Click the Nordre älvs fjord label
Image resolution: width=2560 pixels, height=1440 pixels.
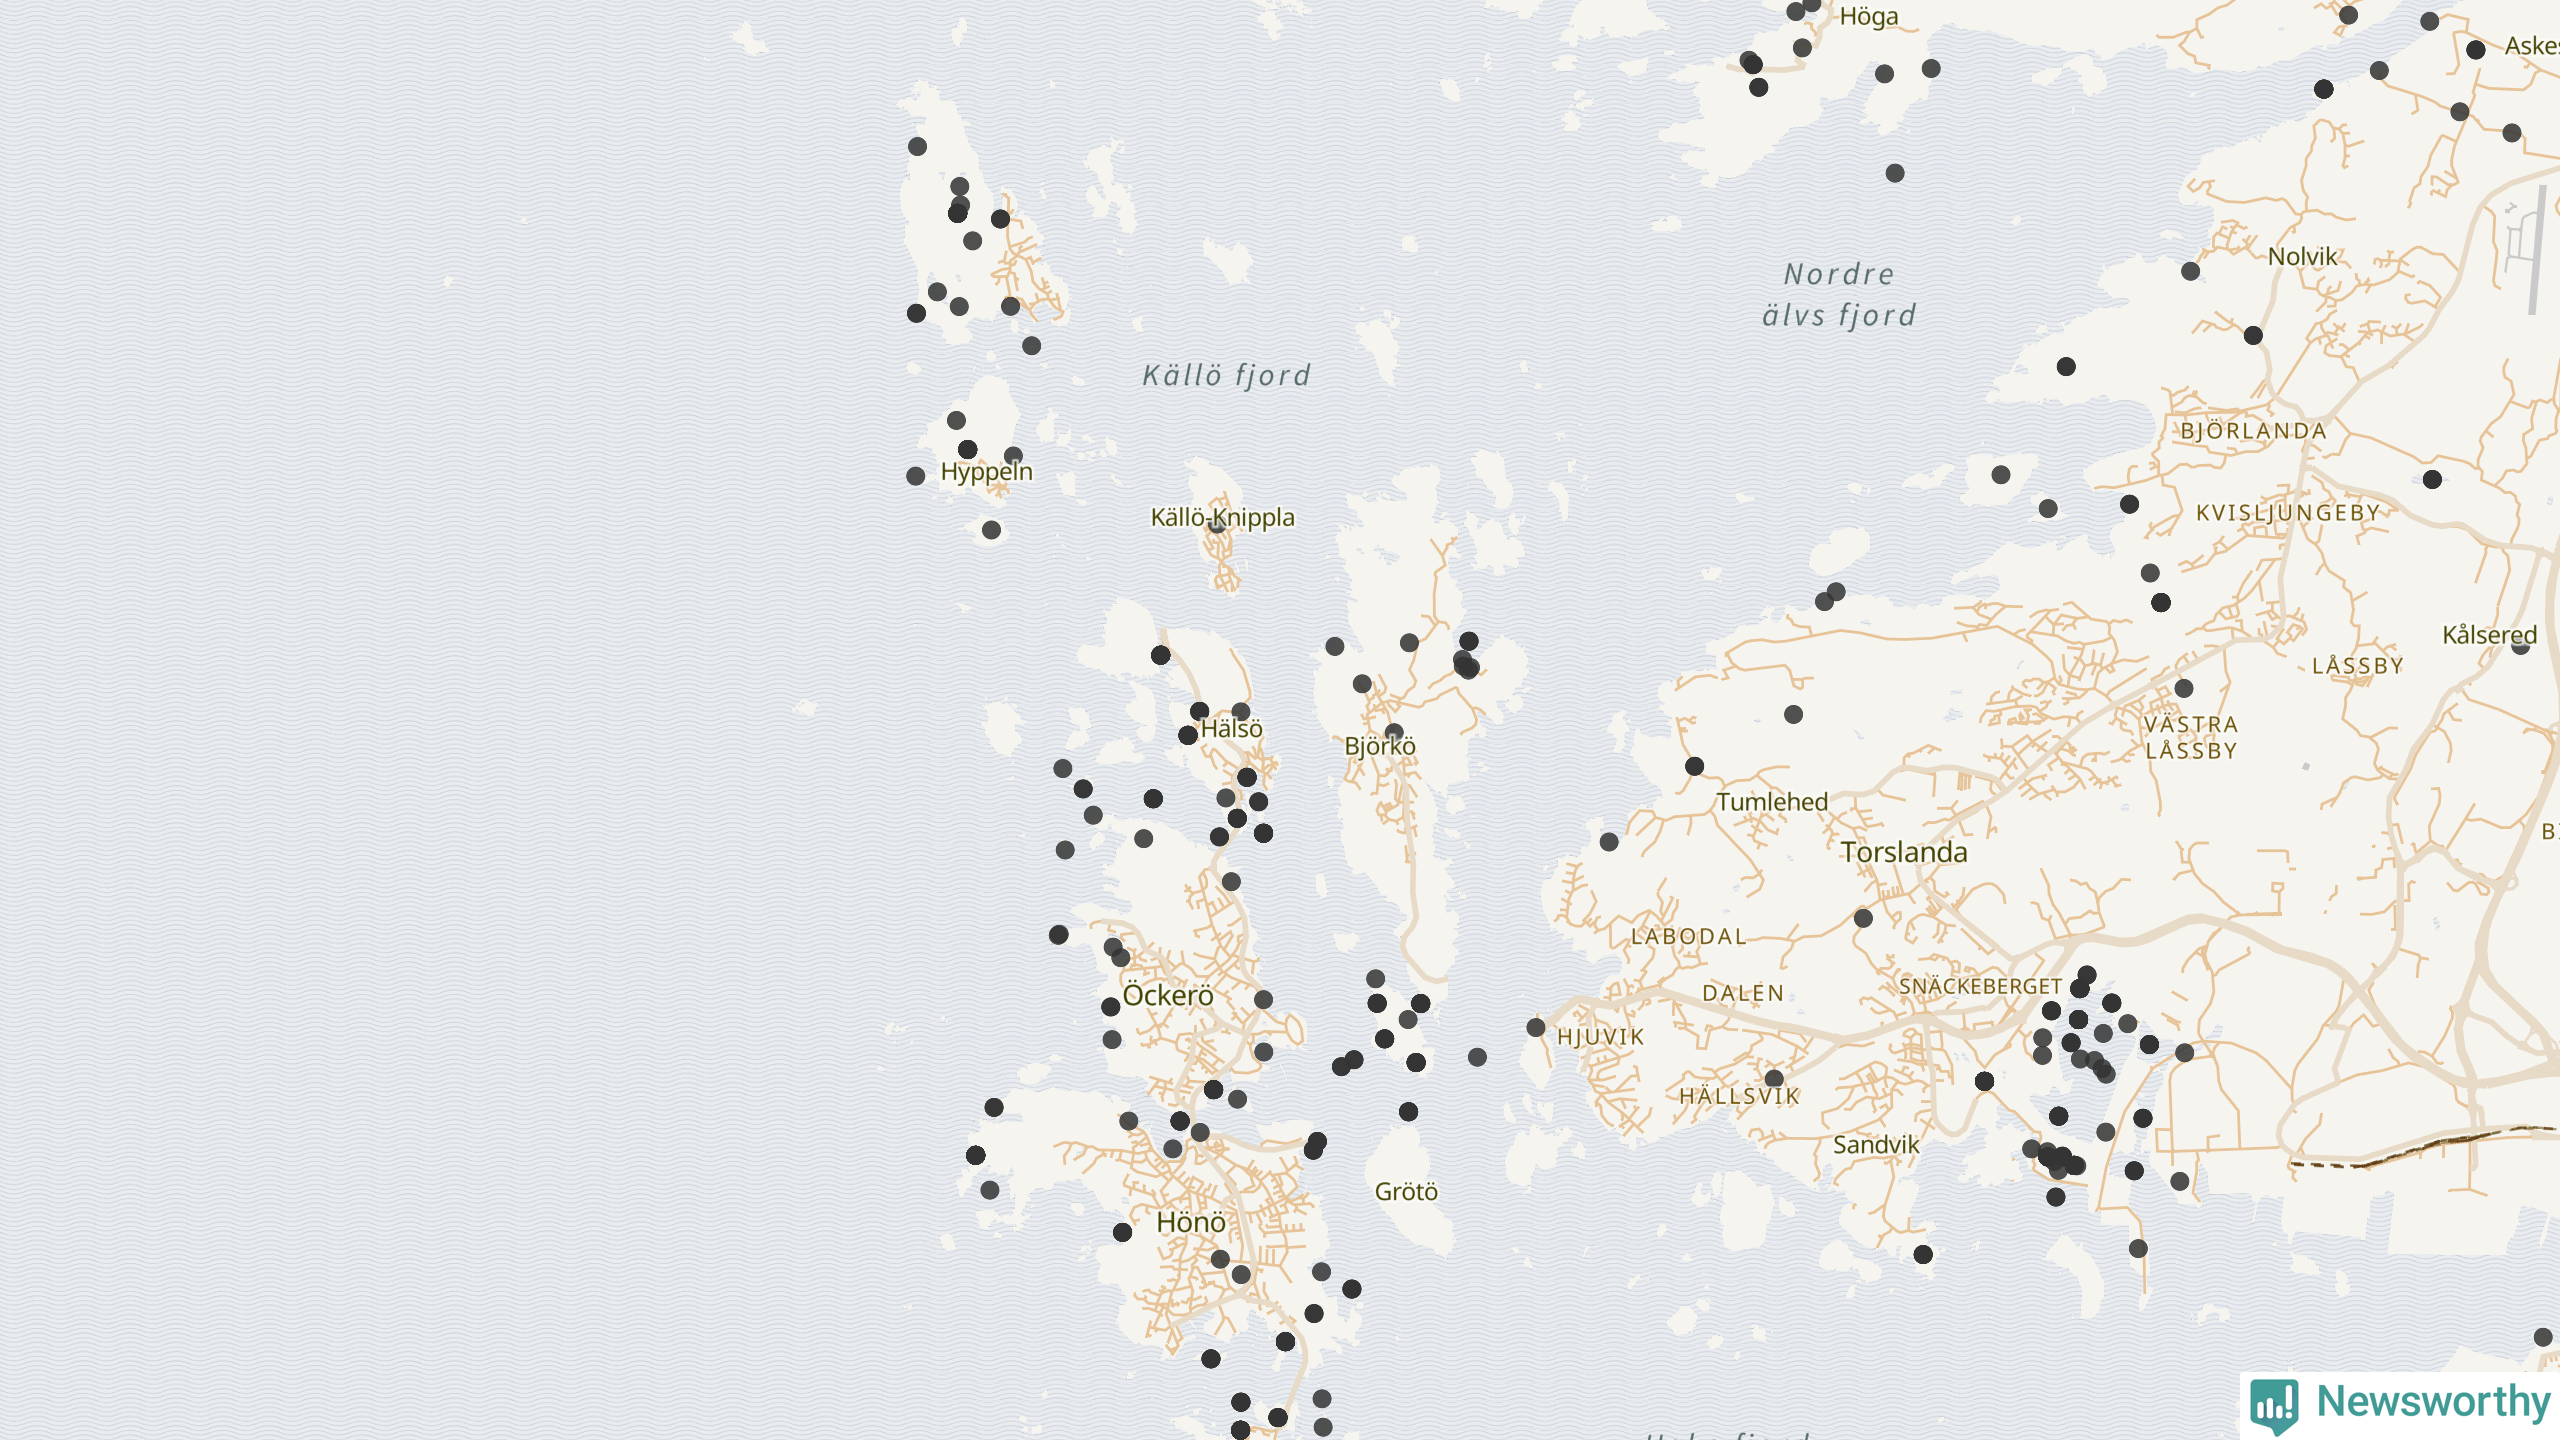(1839, 295)
